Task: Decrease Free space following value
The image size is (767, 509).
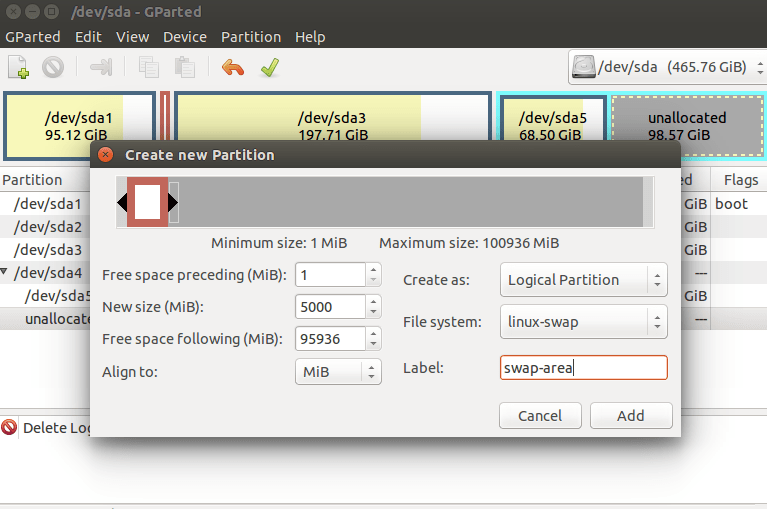Action: [373, 344]
